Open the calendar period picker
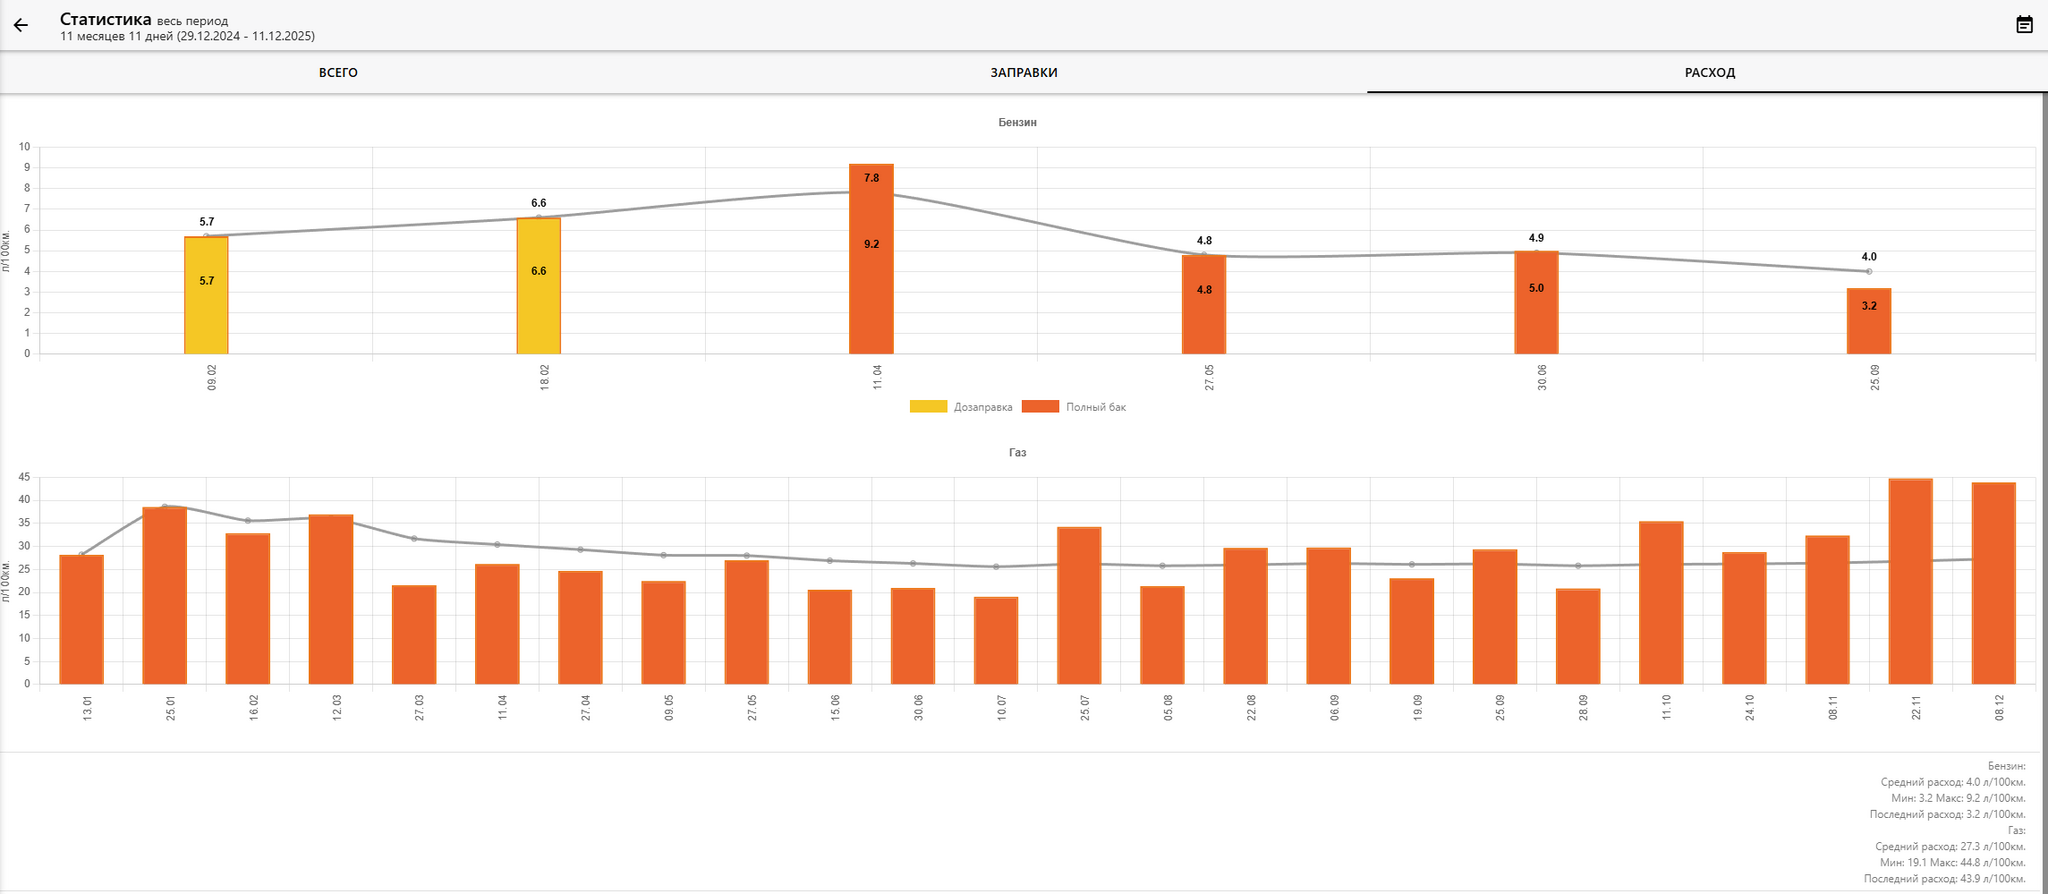Viewport: 2048px width, 894px height. tap(2024, 25)
